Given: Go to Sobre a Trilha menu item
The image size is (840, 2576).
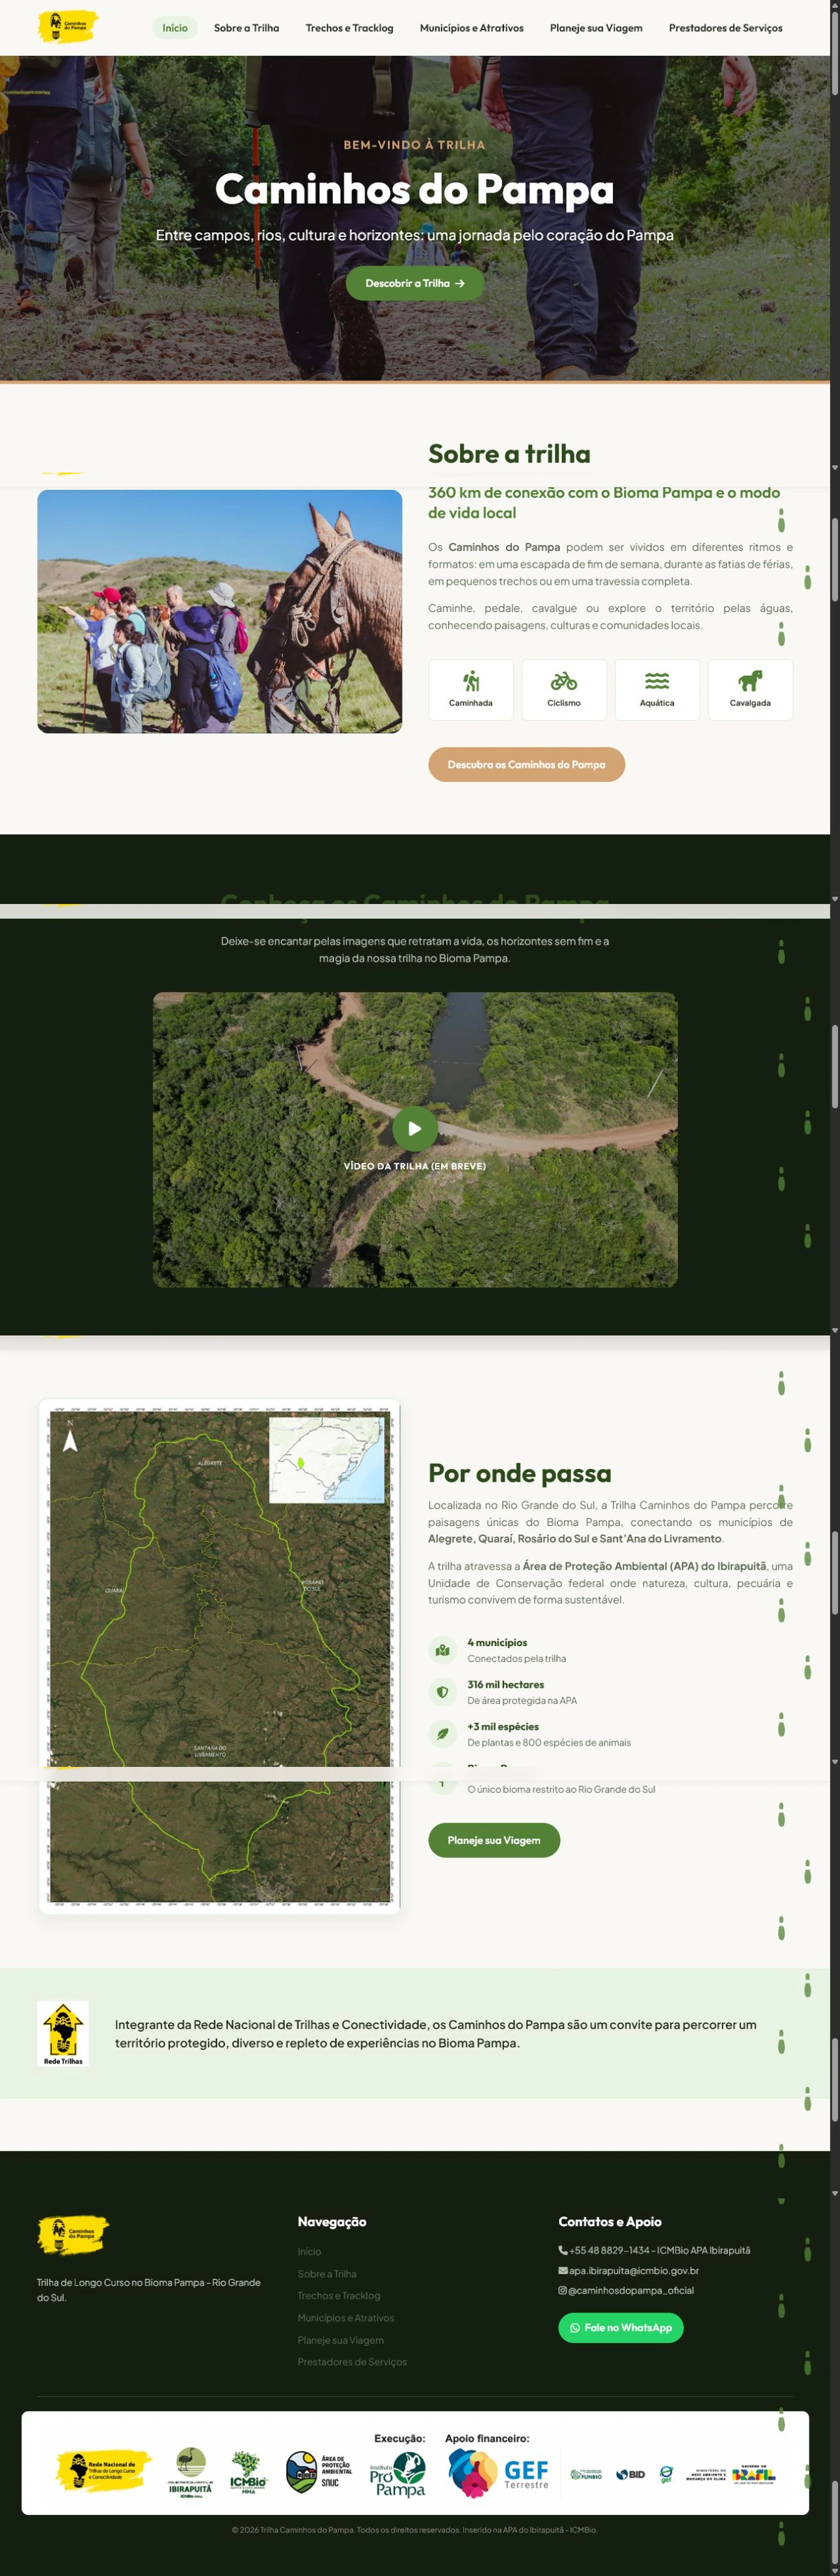Looking at the screenshot, I should coord(246,28).
